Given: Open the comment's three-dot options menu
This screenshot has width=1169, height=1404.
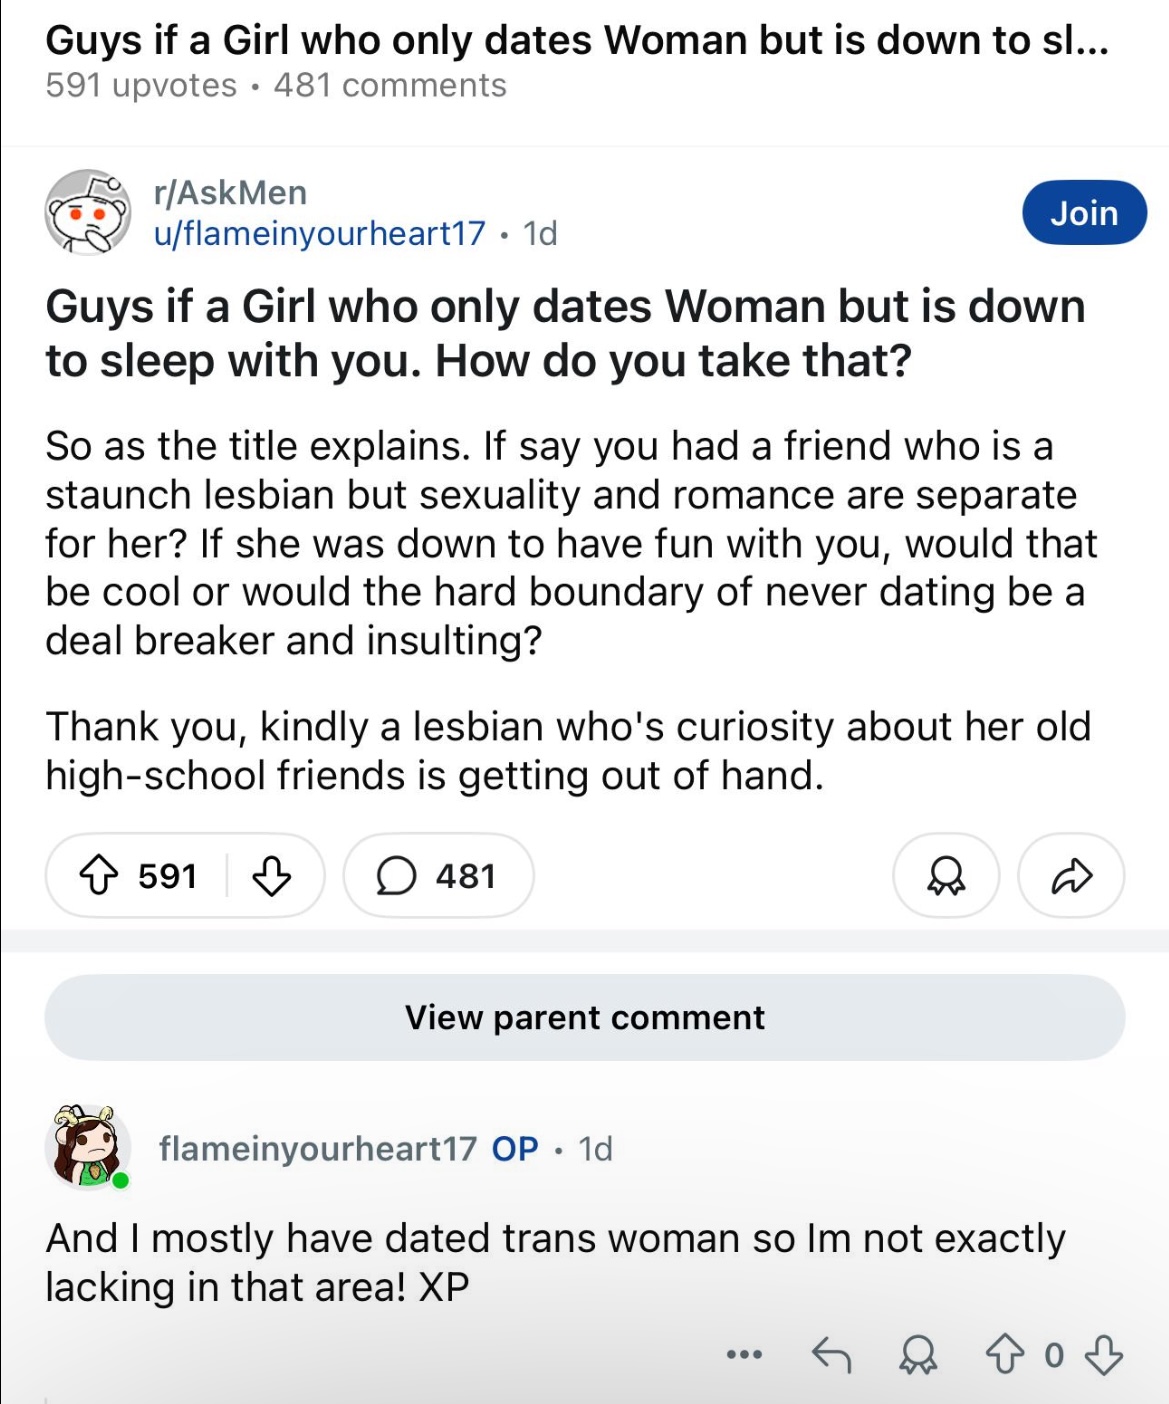Looking at the screenshot, I should pyautogui.click(x=744, y=1355).
